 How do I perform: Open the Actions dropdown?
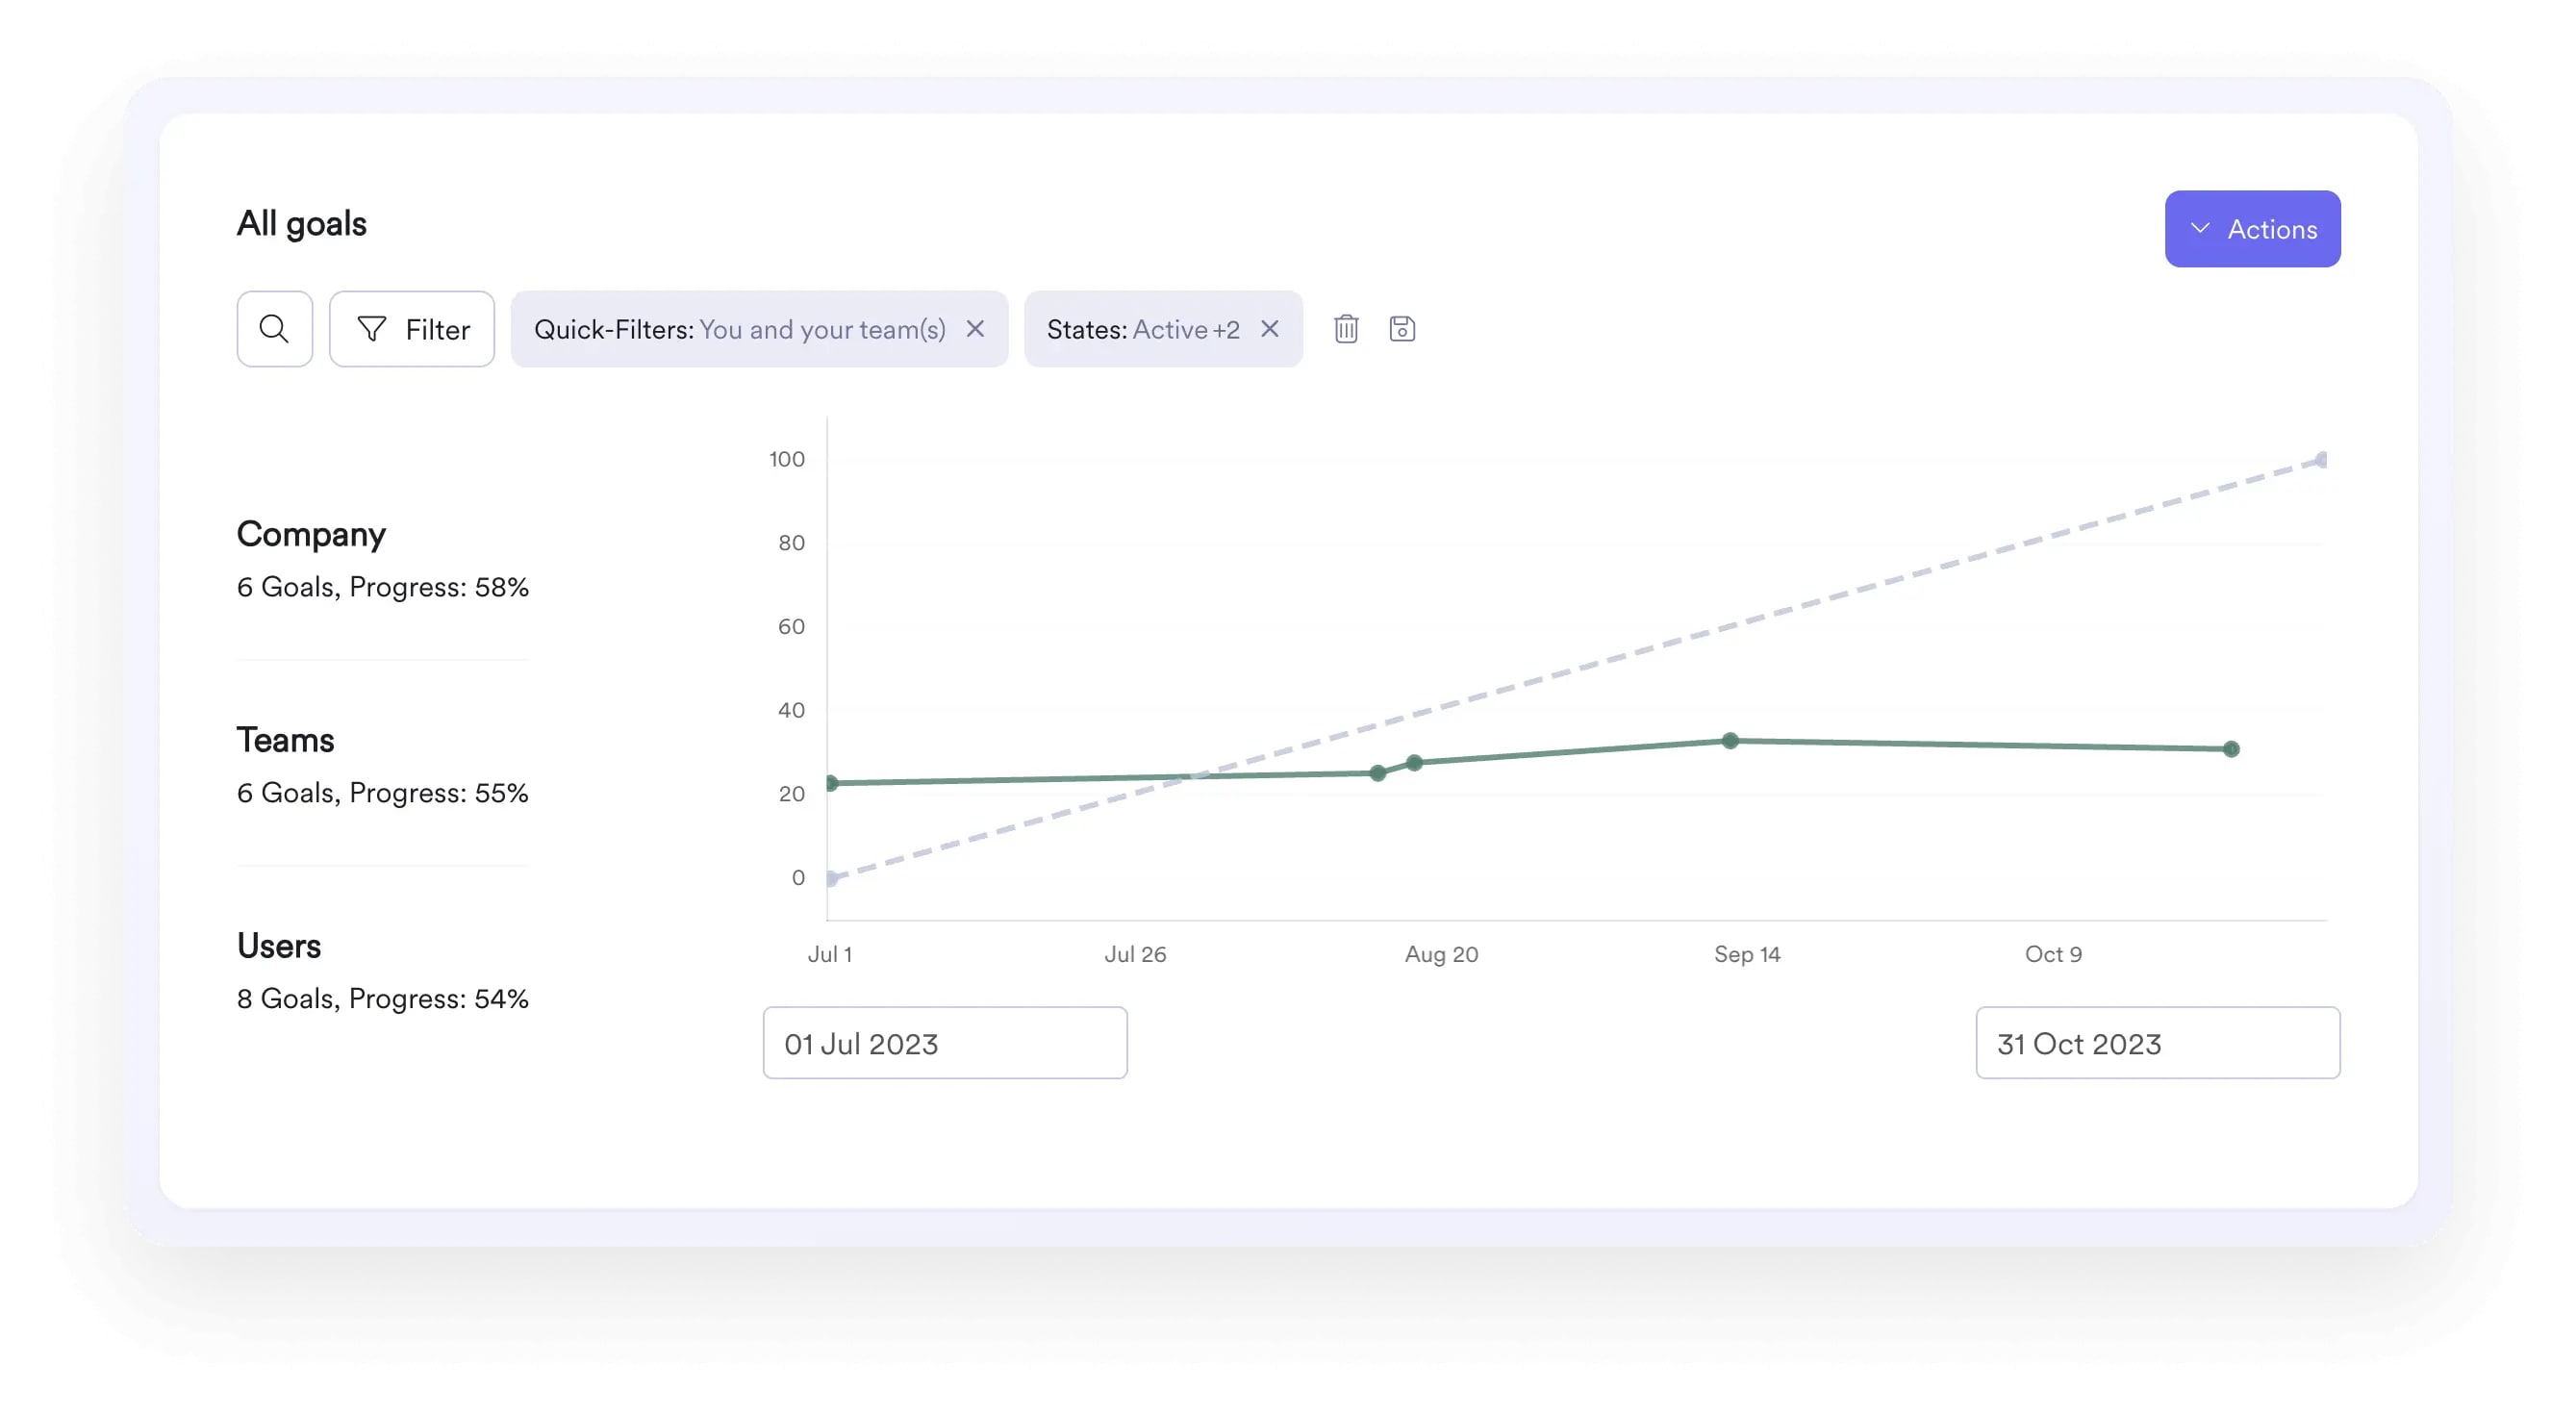2253,228
